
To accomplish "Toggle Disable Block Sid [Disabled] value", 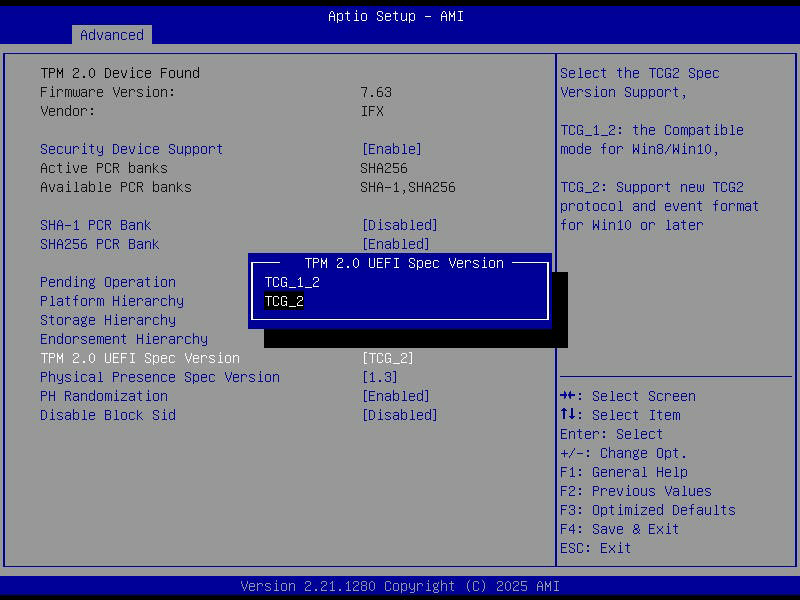I will [399, 415].
